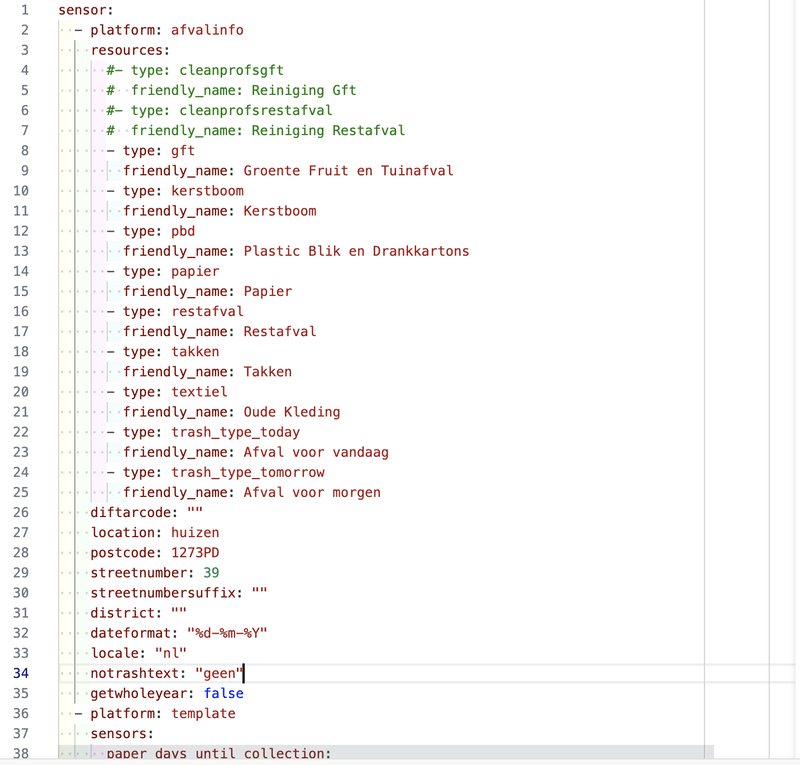Click 'afvalinfo' platform value on line 2
The width and height of the screenshot is (800, 765).
pos(207,30)
